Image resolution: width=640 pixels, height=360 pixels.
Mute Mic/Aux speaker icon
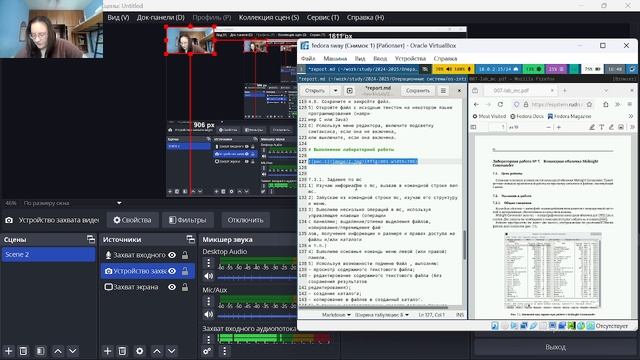pyautogui.click(x=209, y=314)
